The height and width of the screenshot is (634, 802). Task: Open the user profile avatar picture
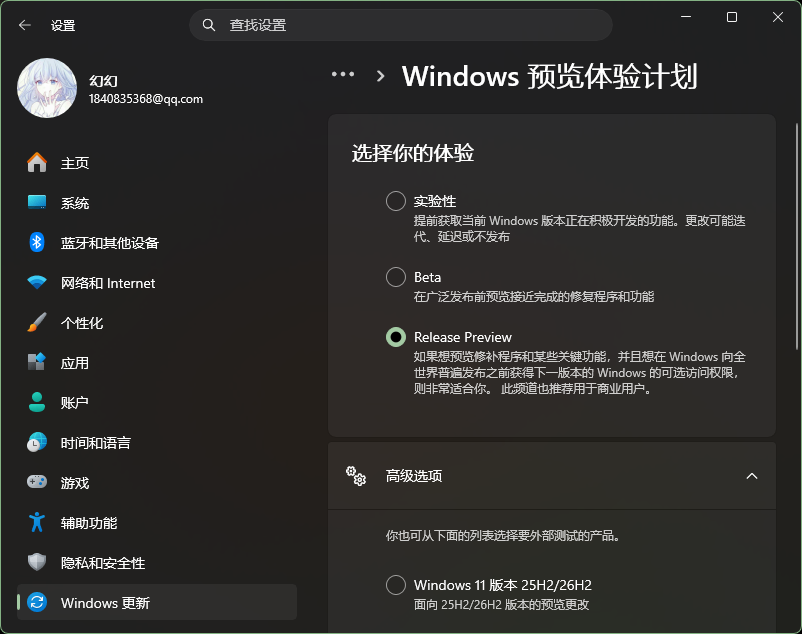47,88
